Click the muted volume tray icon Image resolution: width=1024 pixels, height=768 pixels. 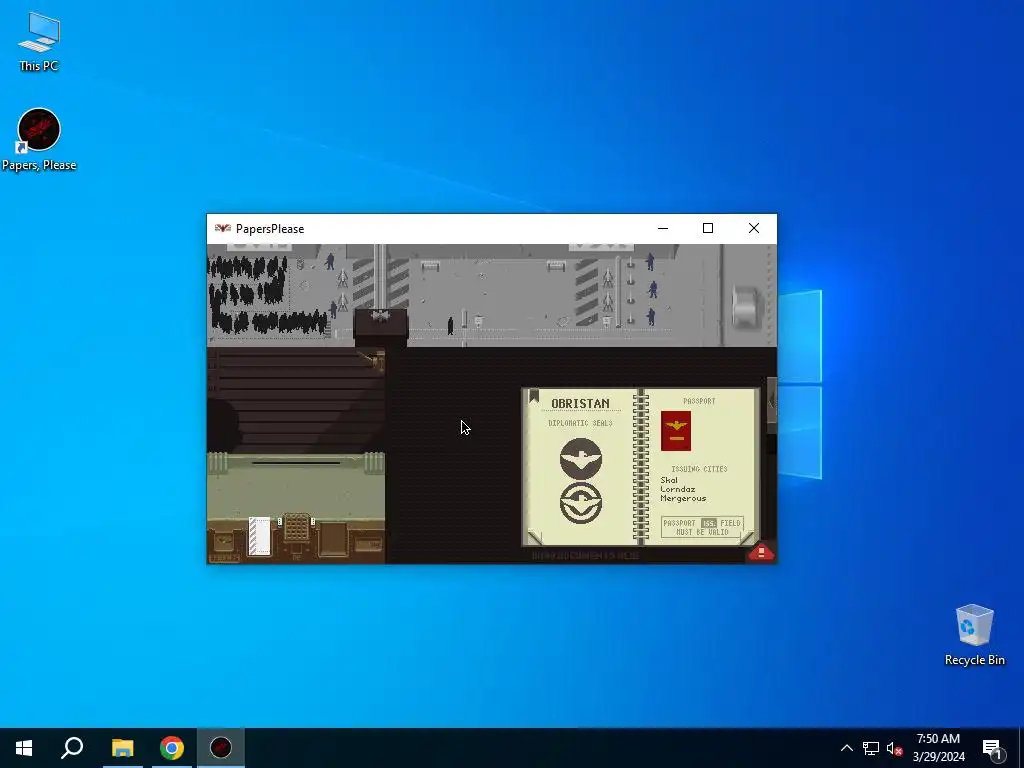coord(894,748)
